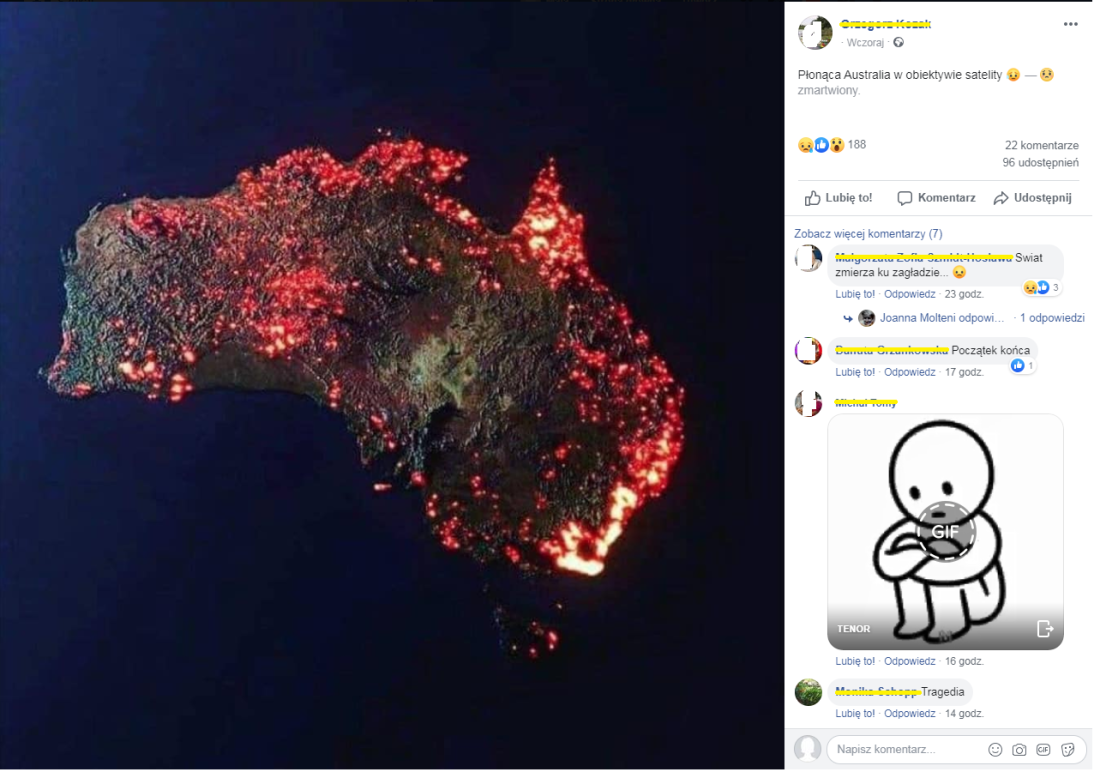Screen dimensions: 1100x778
Task: Expand the 1 odpowiedzi reply thread
Action: pos(1052,318)
